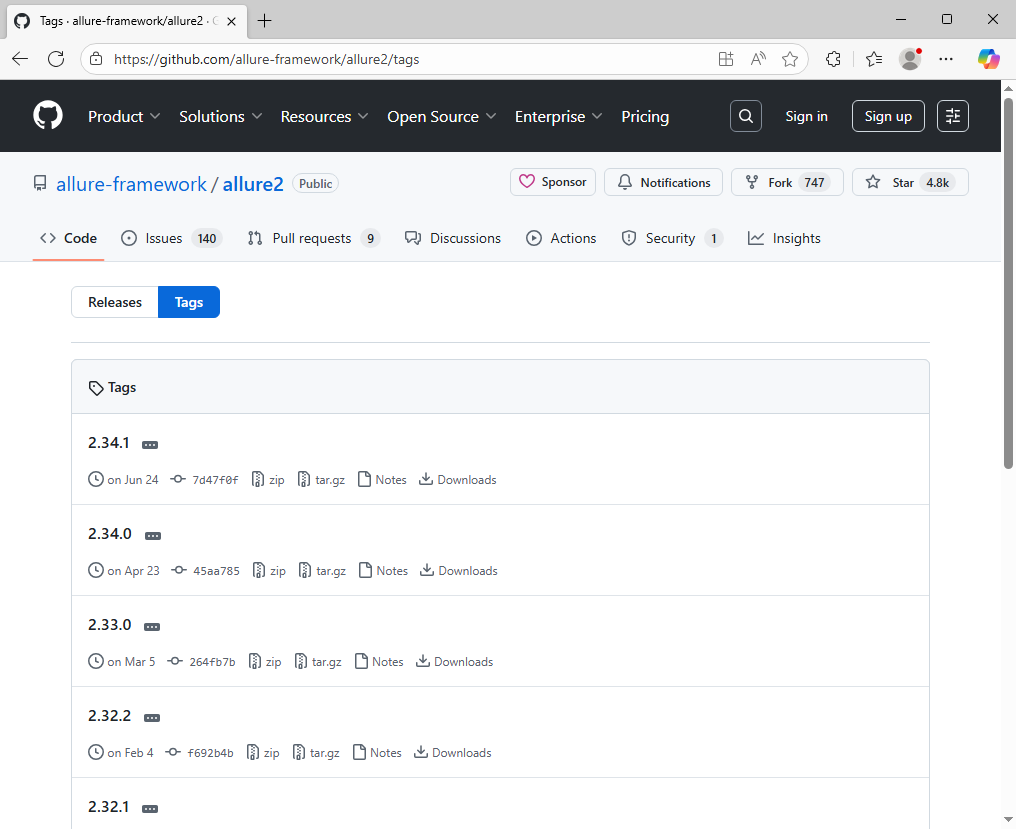Open the Resources dropdown menu
The image size is (1016, 829).
coord(324,117)
